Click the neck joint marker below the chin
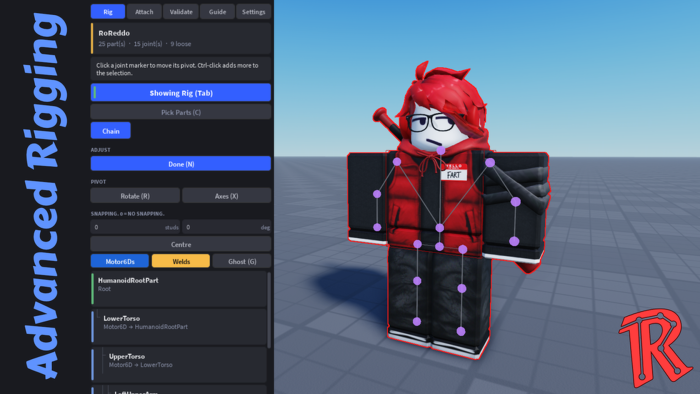The height and width of the screenshot is (394, 700). coord(441,150)
